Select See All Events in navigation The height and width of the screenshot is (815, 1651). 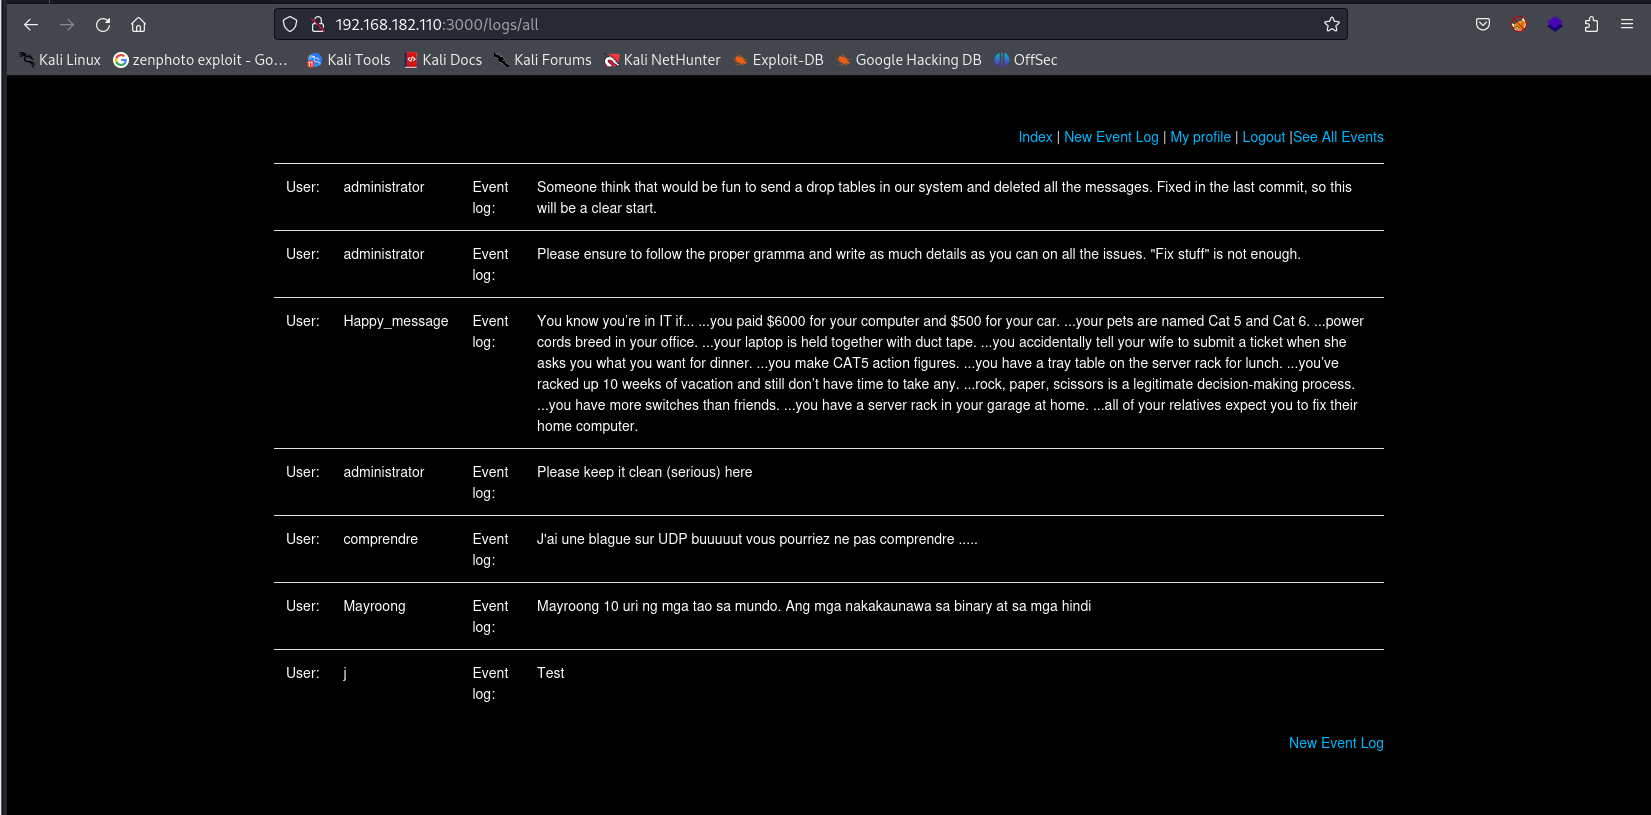click(1338, 137)
